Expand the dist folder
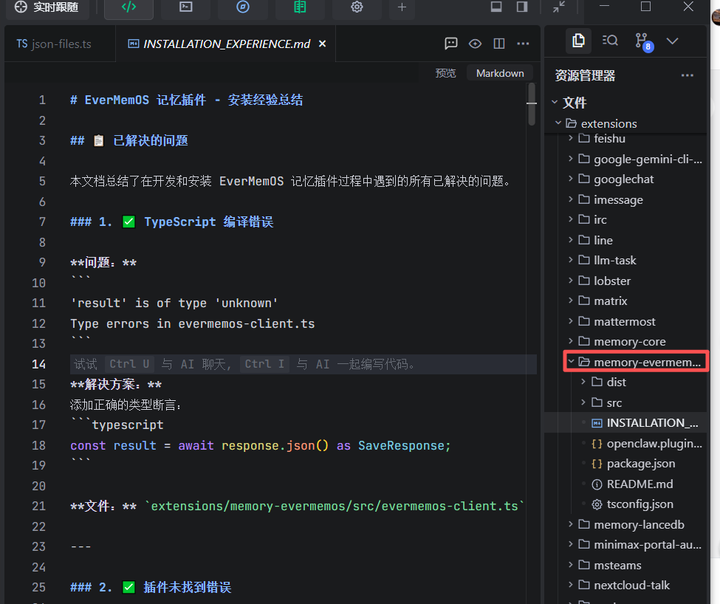This screenshot has height=604, width=720. tap(583, 382)
